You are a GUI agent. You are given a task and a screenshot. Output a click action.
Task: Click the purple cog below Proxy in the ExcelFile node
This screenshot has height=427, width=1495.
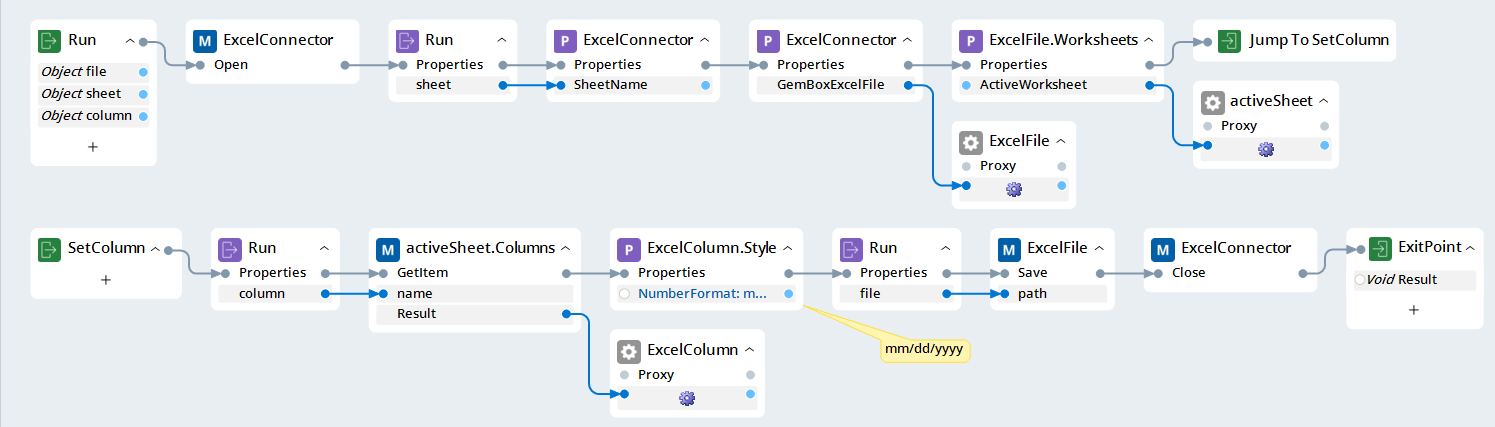pos(1014,188)
